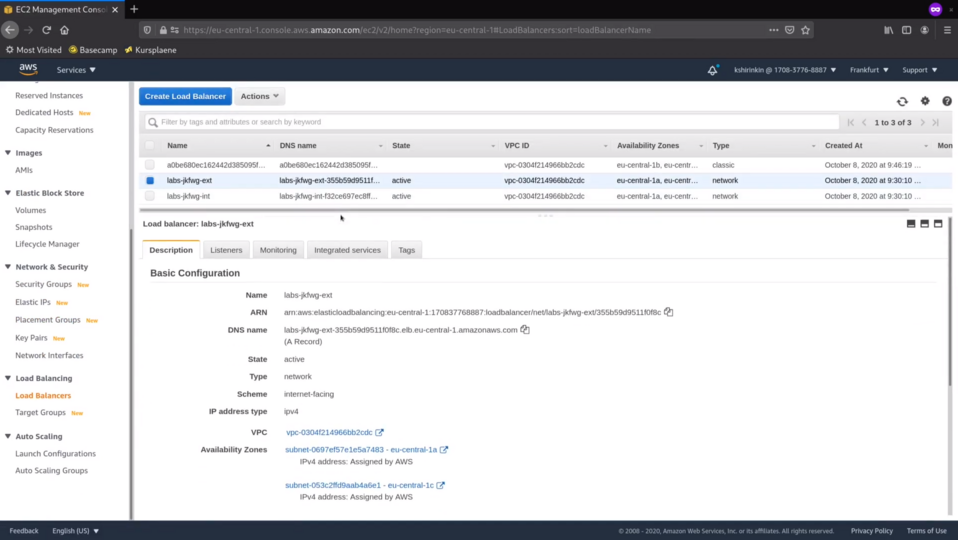Switch to the Monitoring tab
The width and height of the screenshot is (958, 540).
pos(278,250)
